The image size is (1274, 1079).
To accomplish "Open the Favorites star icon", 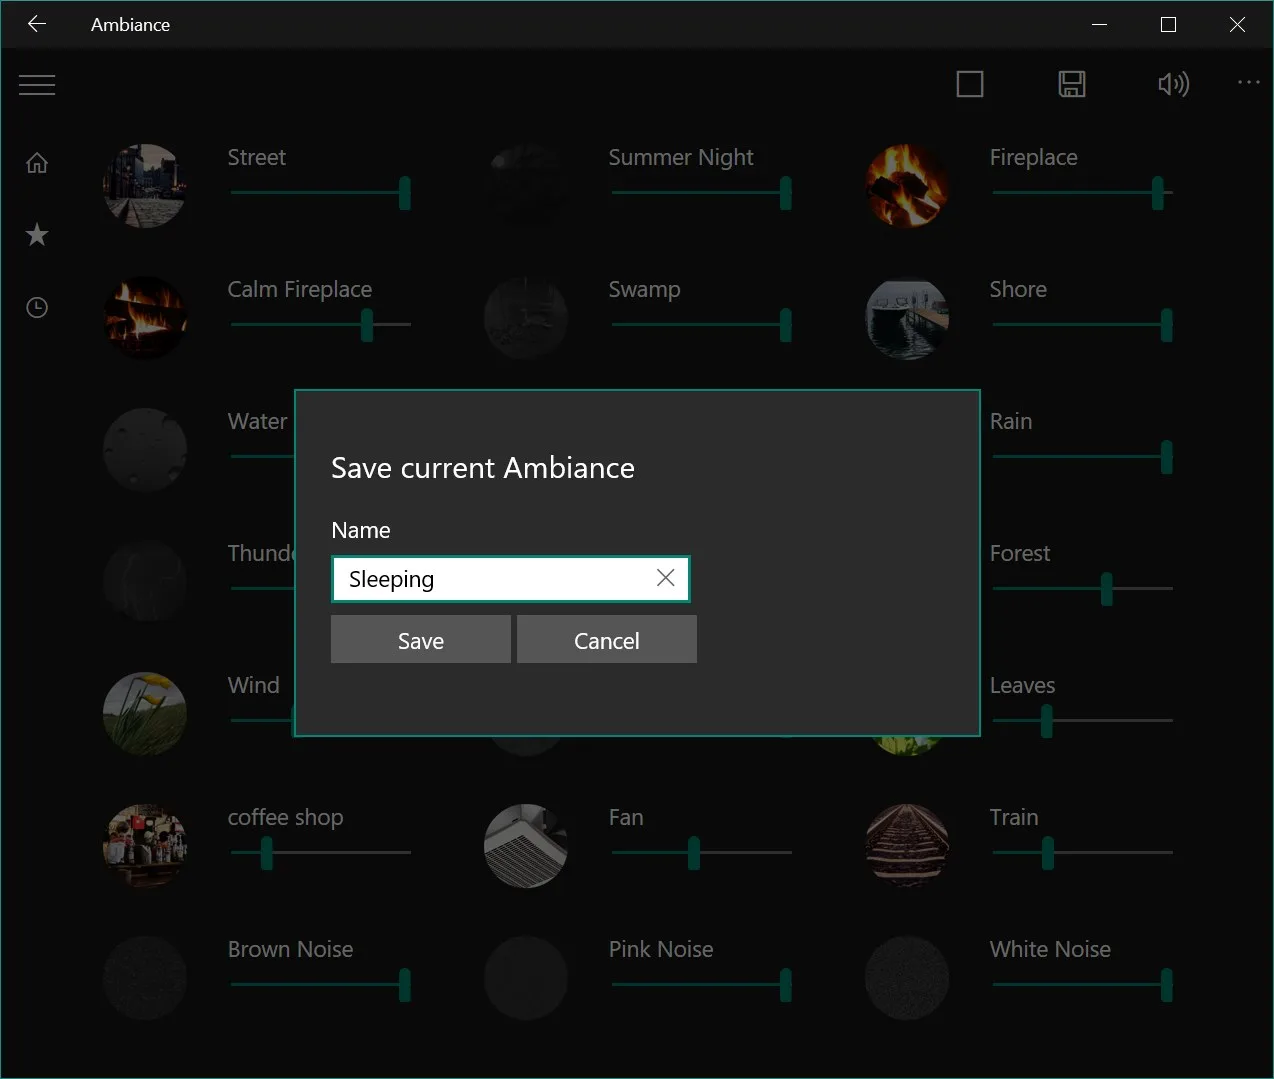I will pyautogui.click(x=37, y=235).
